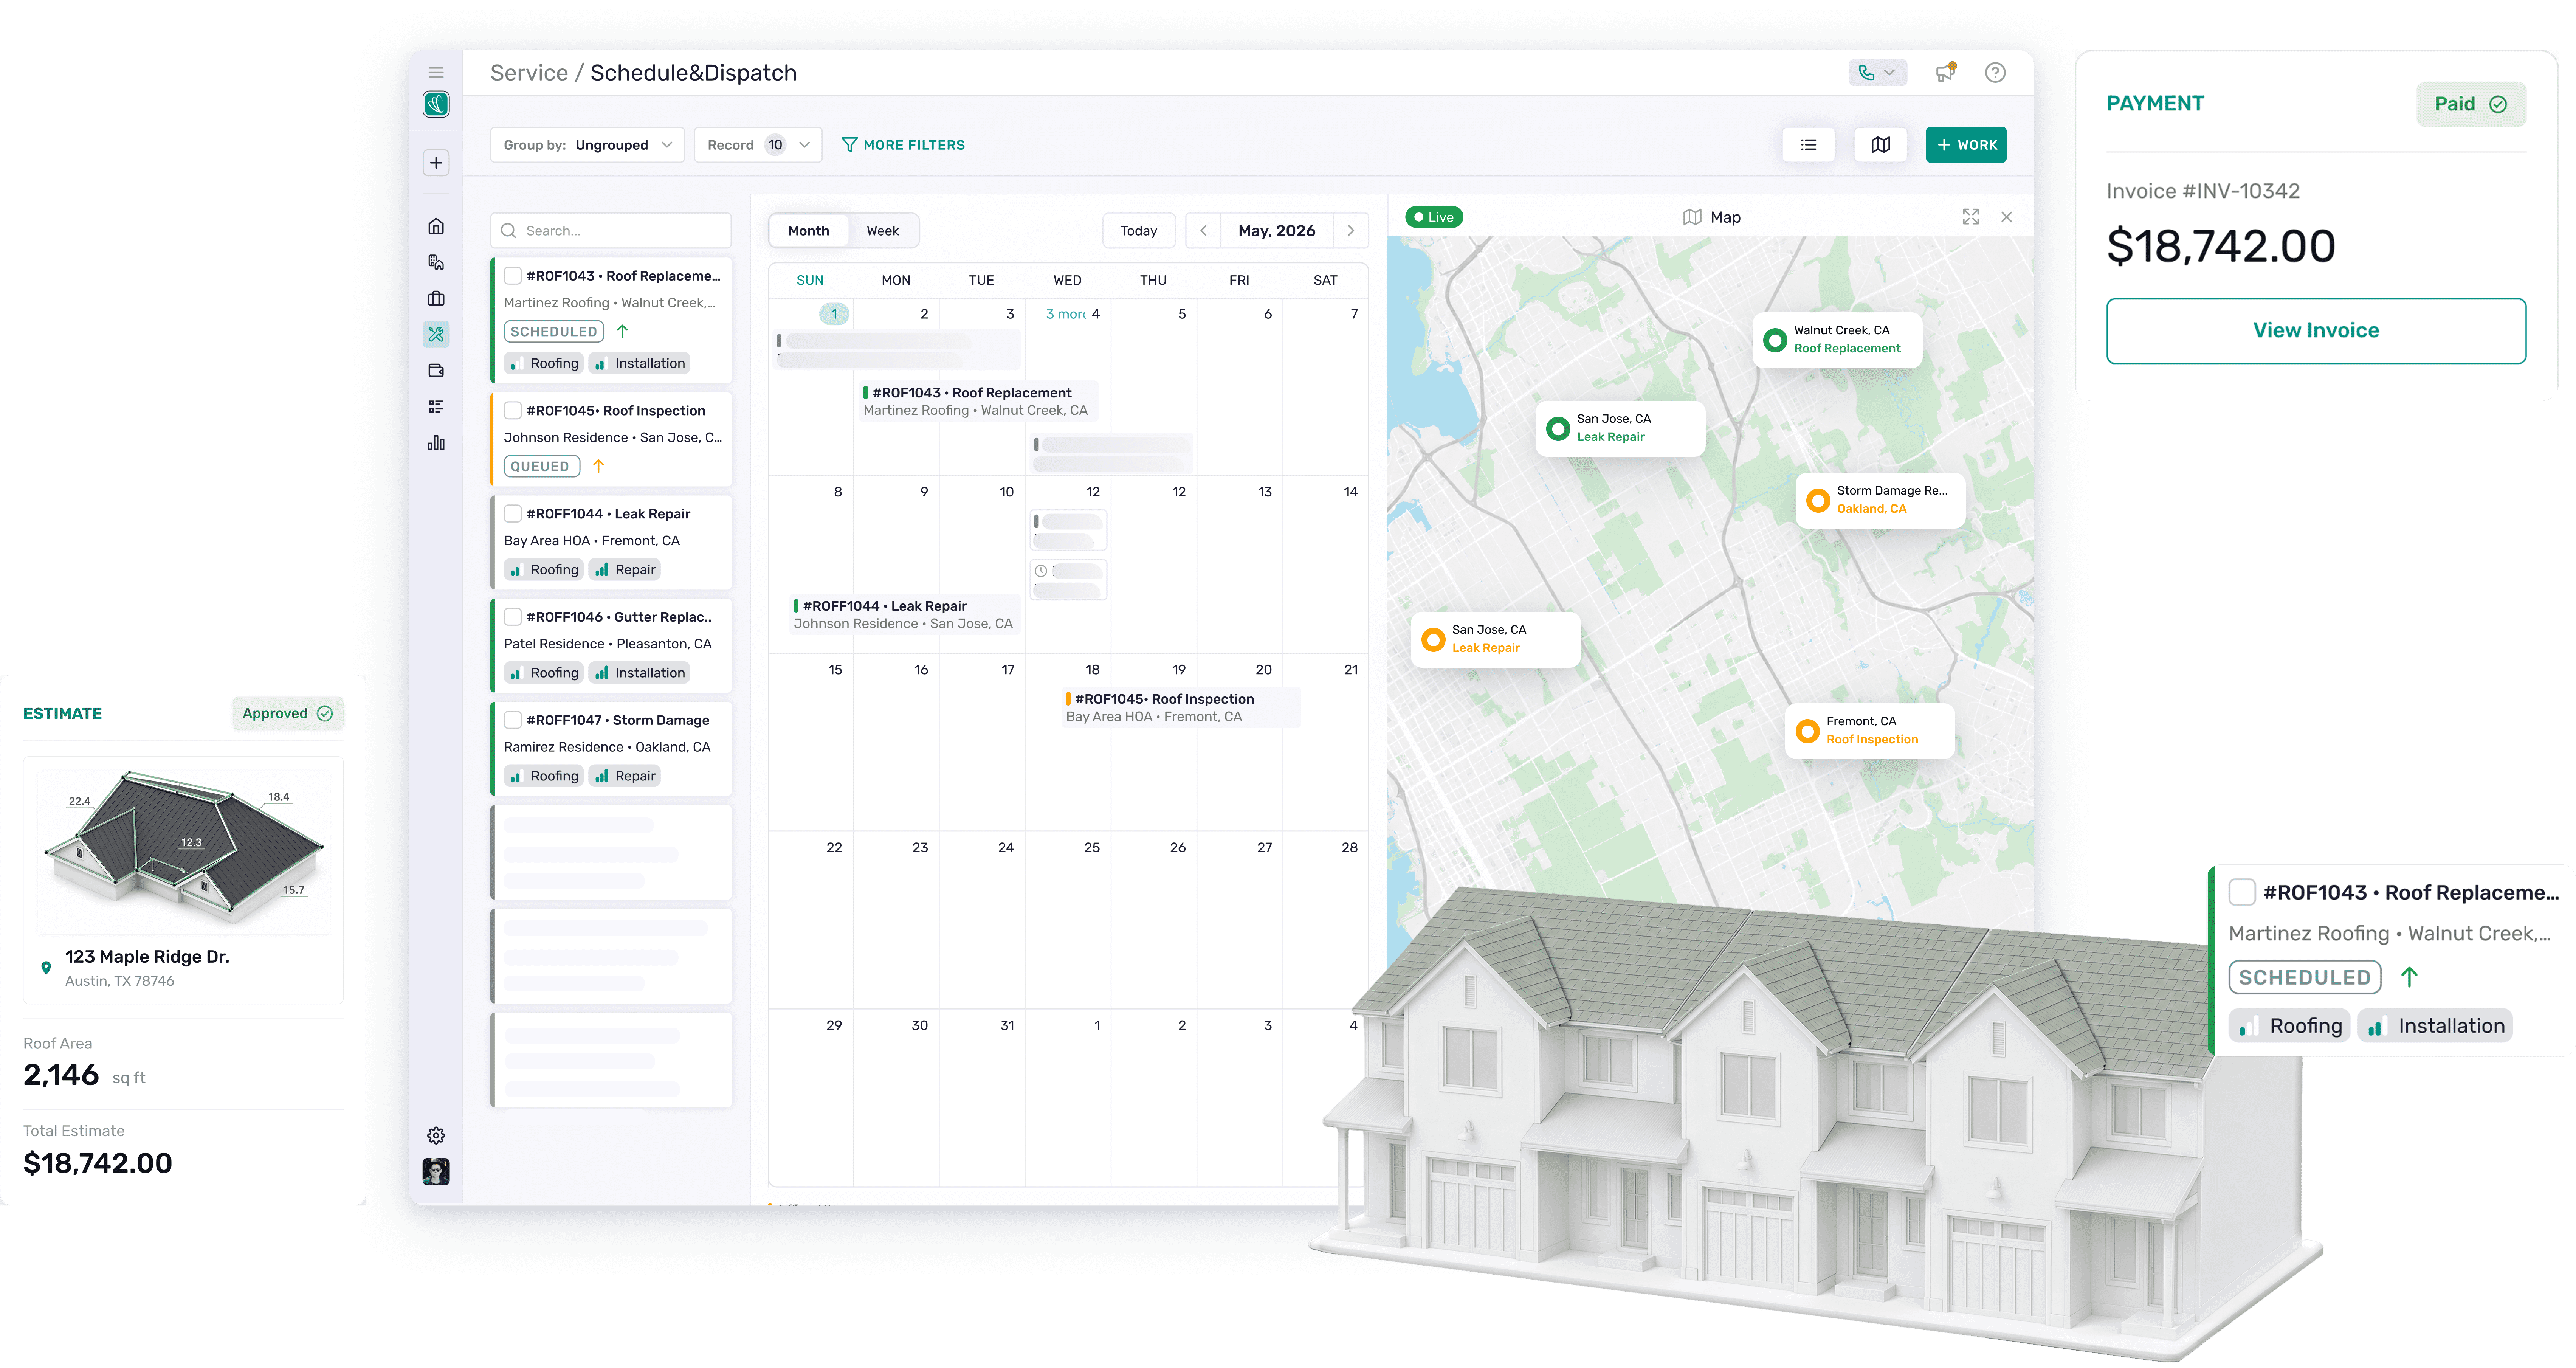Check the #ROFF1047 Storm Damage checkbox
The width and height of the screenshot is (2576, 1368).
pos(513,719)
